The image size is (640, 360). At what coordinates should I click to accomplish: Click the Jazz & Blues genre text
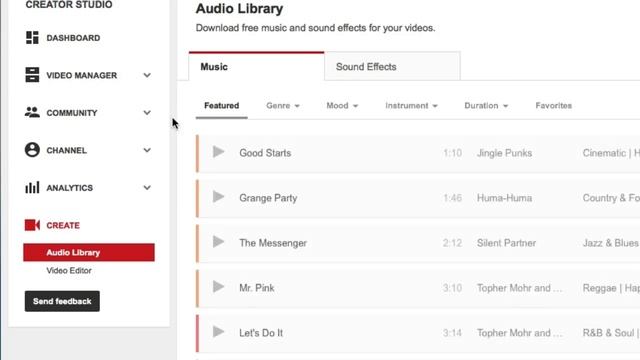click(611, 243)
